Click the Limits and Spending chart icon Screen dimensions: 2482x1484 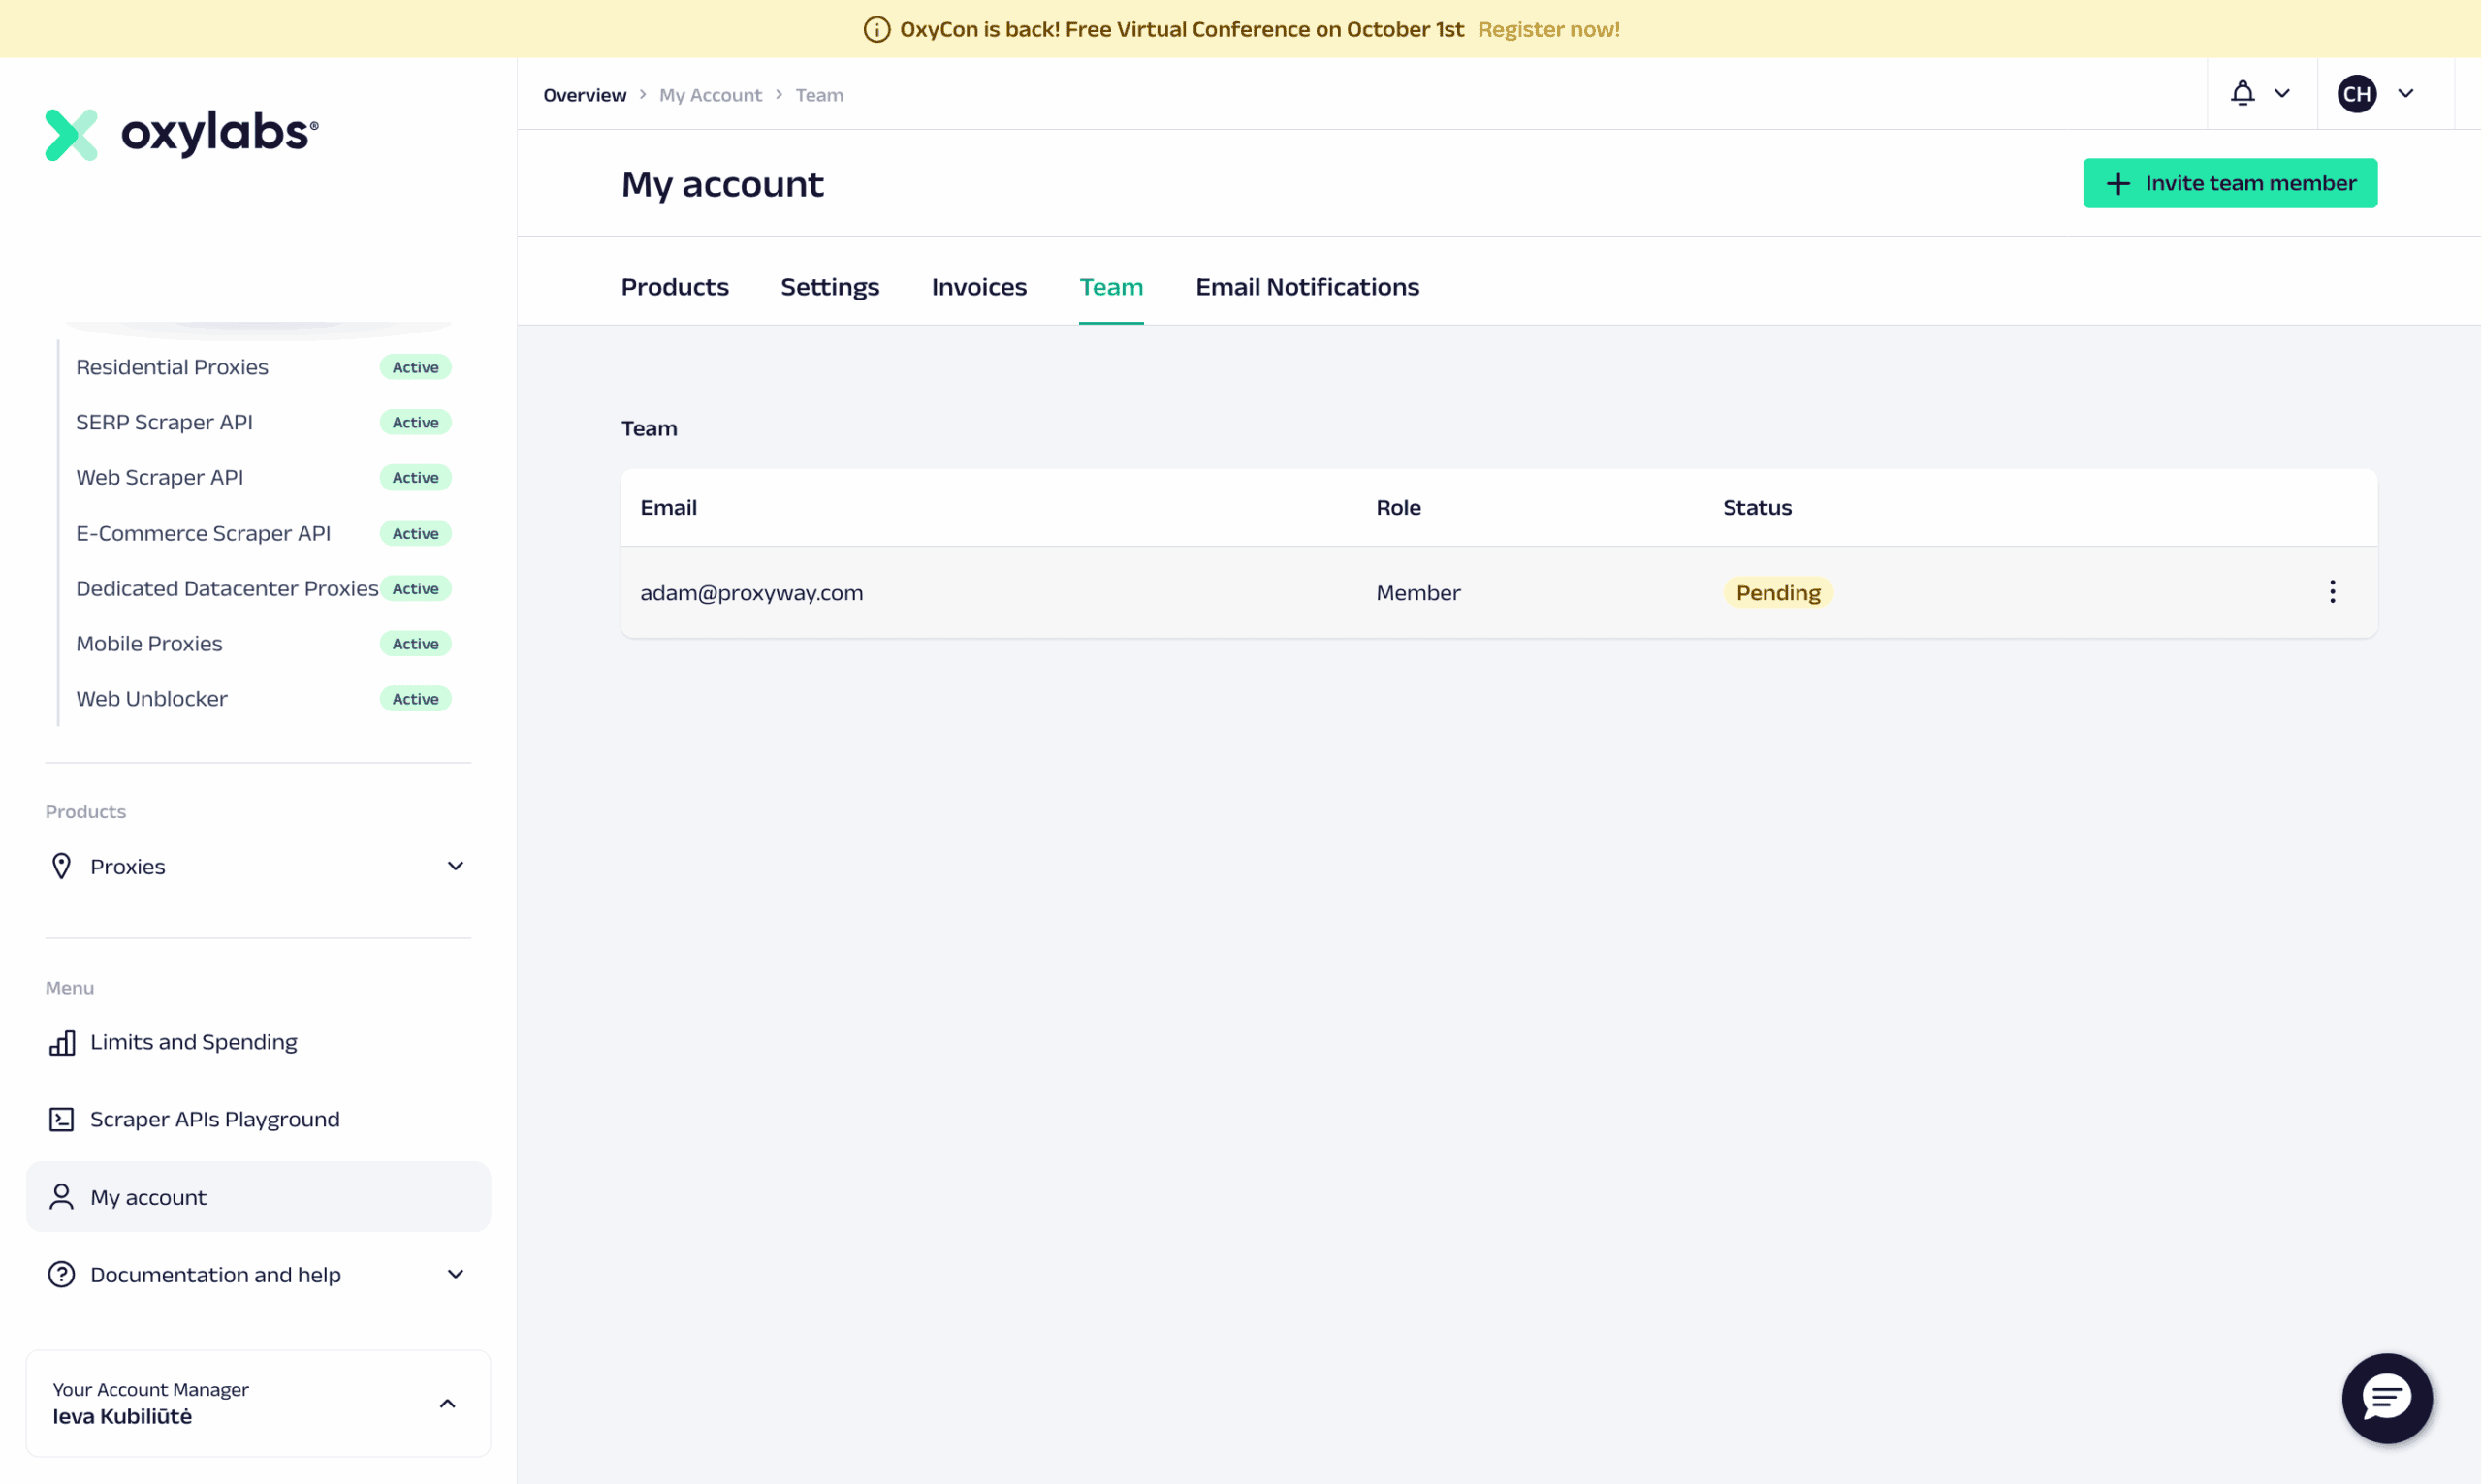[x=62, y=1043]
